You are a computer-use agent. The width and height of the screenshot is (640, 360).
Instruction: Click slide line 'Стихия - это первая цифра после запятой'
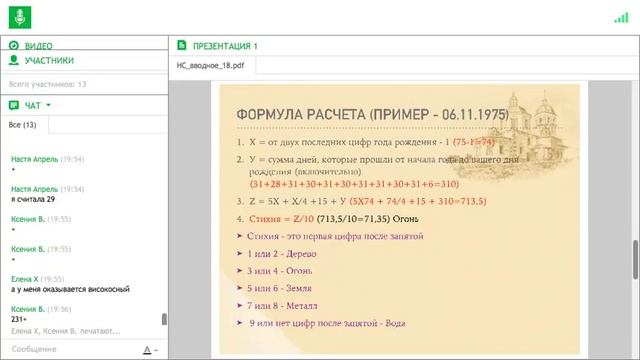point(335,236)
